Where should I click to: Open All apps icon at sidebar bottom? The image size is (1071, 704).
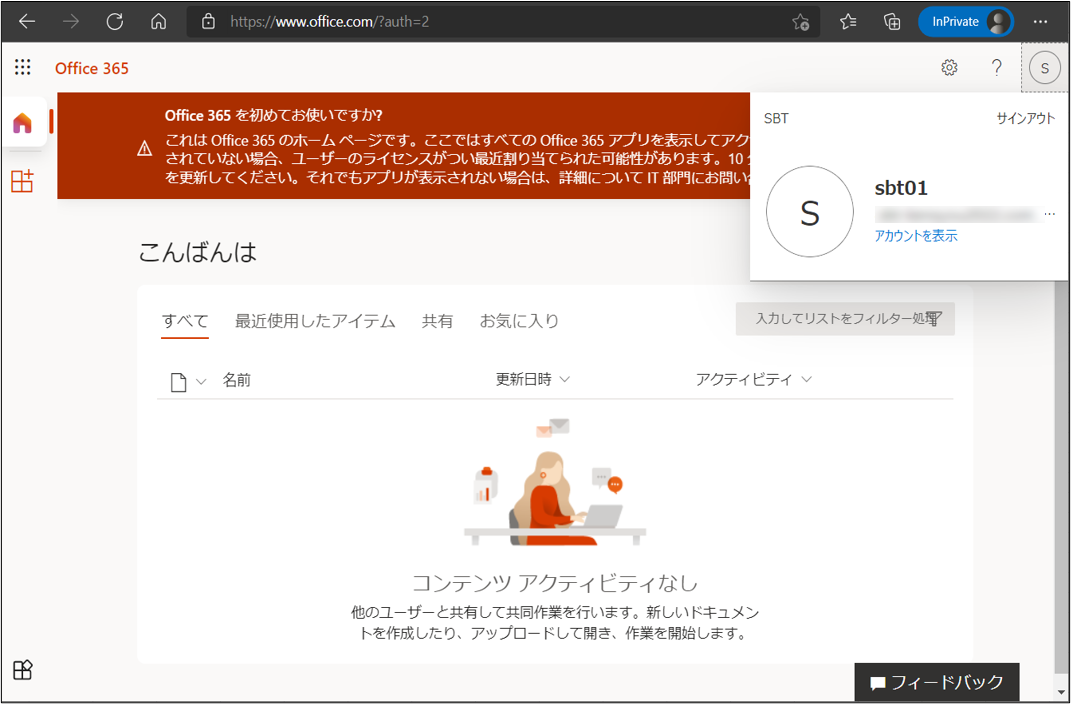pyautogui.click(x=23, y=670)
